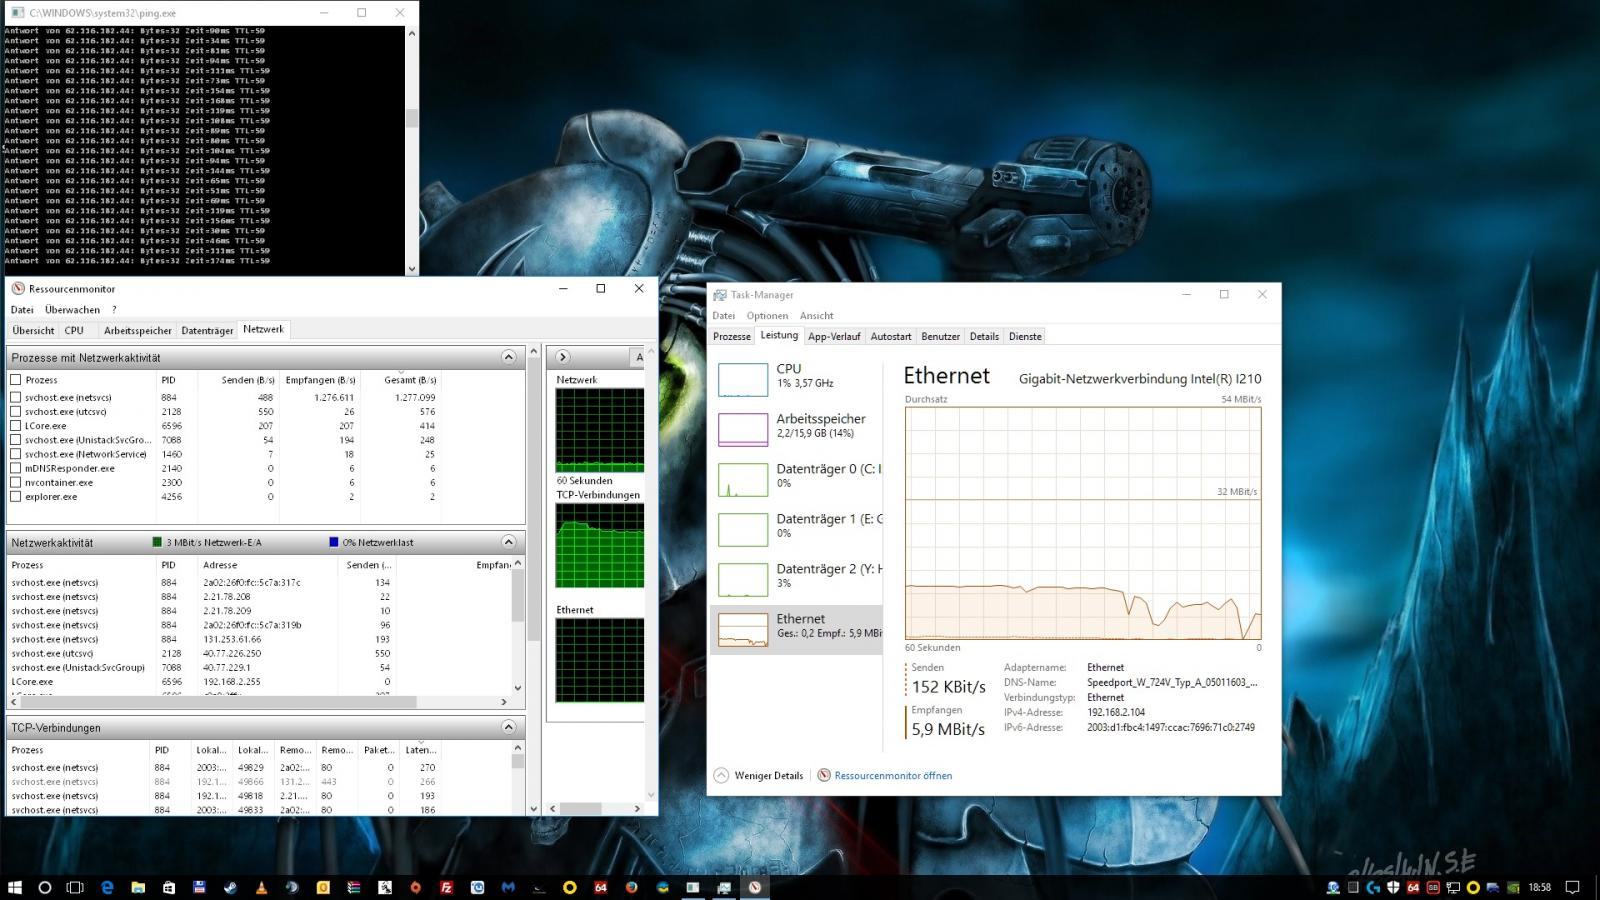Launch Microsoft Edge from the taskbar
This screenshot has width=1600, height=900.
(x=107, y=887)
